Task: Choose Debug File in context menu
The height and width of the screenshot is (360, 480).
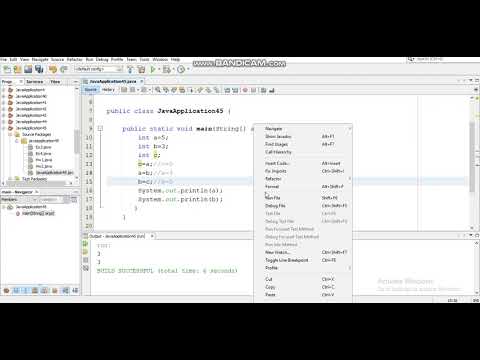Action: tap(303, 206)
